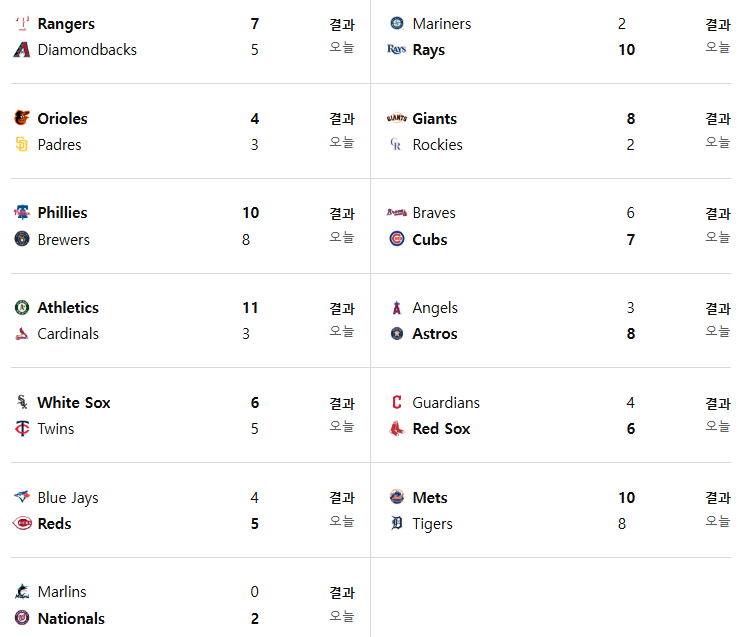The width and height of the screenshot is (751, 637).
Task: Click the Nationals team logo
Action: point(22,618)
